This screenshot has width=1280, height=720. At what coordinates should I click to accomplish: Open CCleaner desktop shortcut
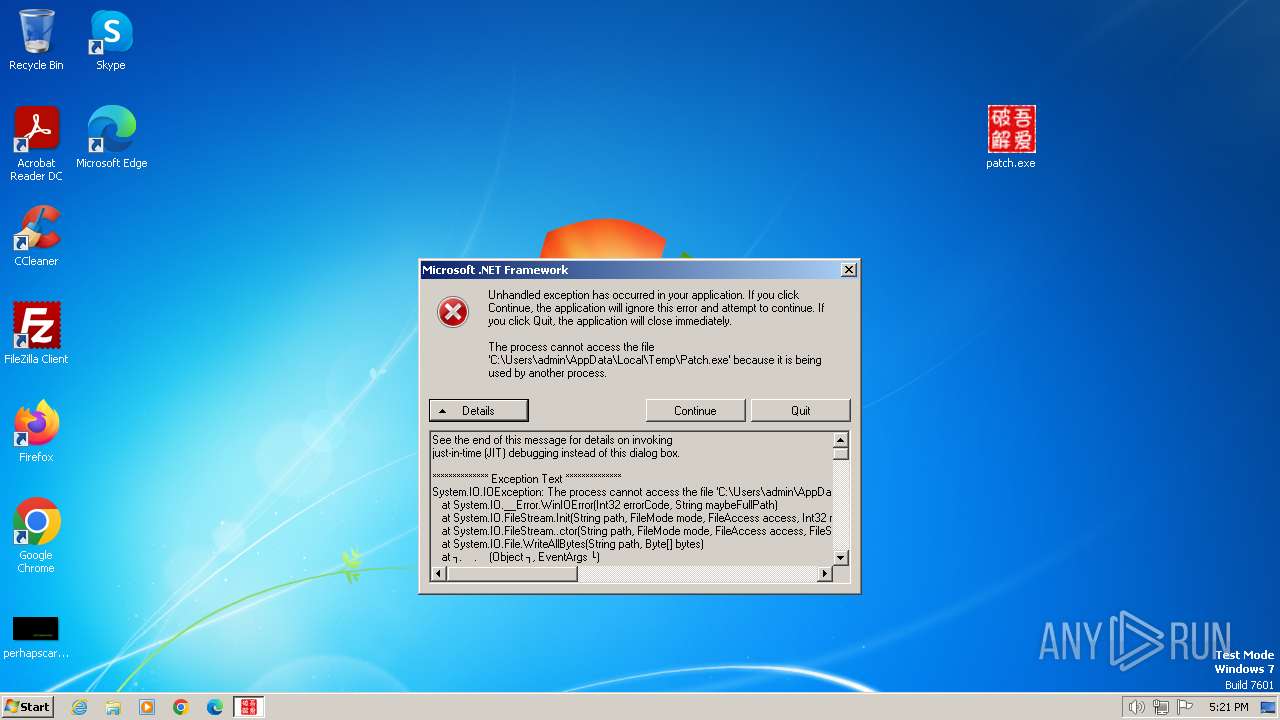click(x=36, y=236)
